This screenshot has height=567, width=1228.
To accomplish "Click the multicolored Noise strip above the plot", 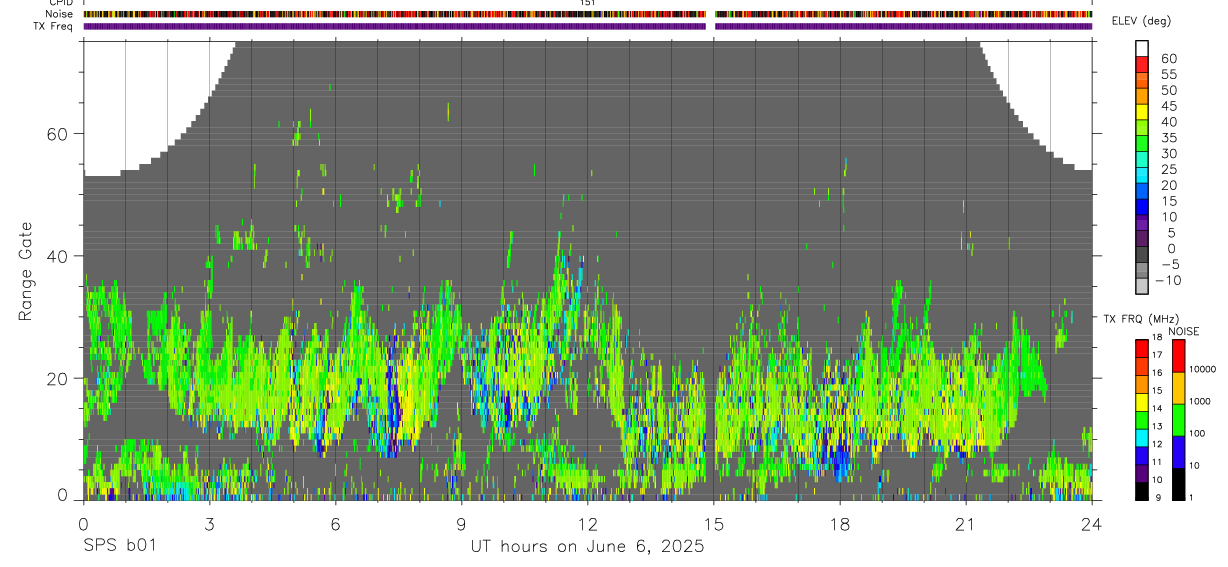I will [587, 15].
